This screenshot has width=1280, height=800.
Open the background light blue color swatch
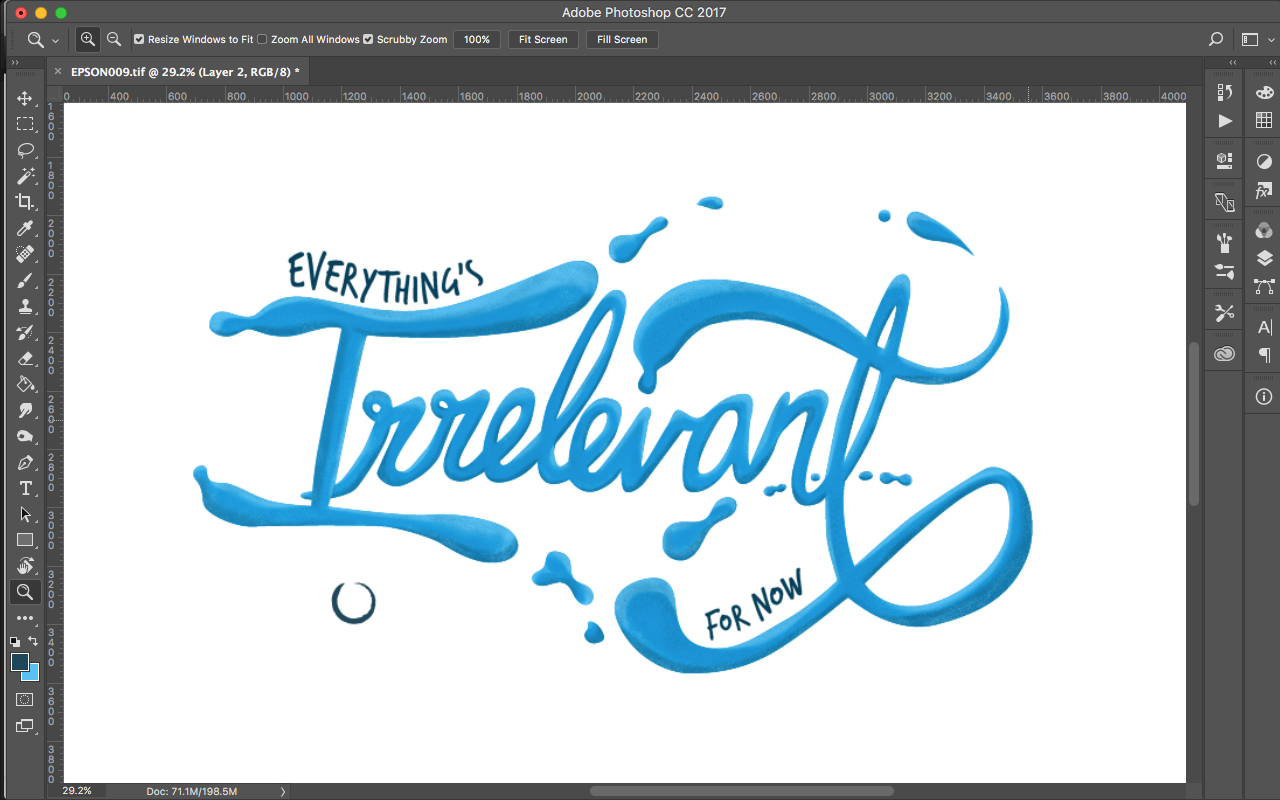33,674
